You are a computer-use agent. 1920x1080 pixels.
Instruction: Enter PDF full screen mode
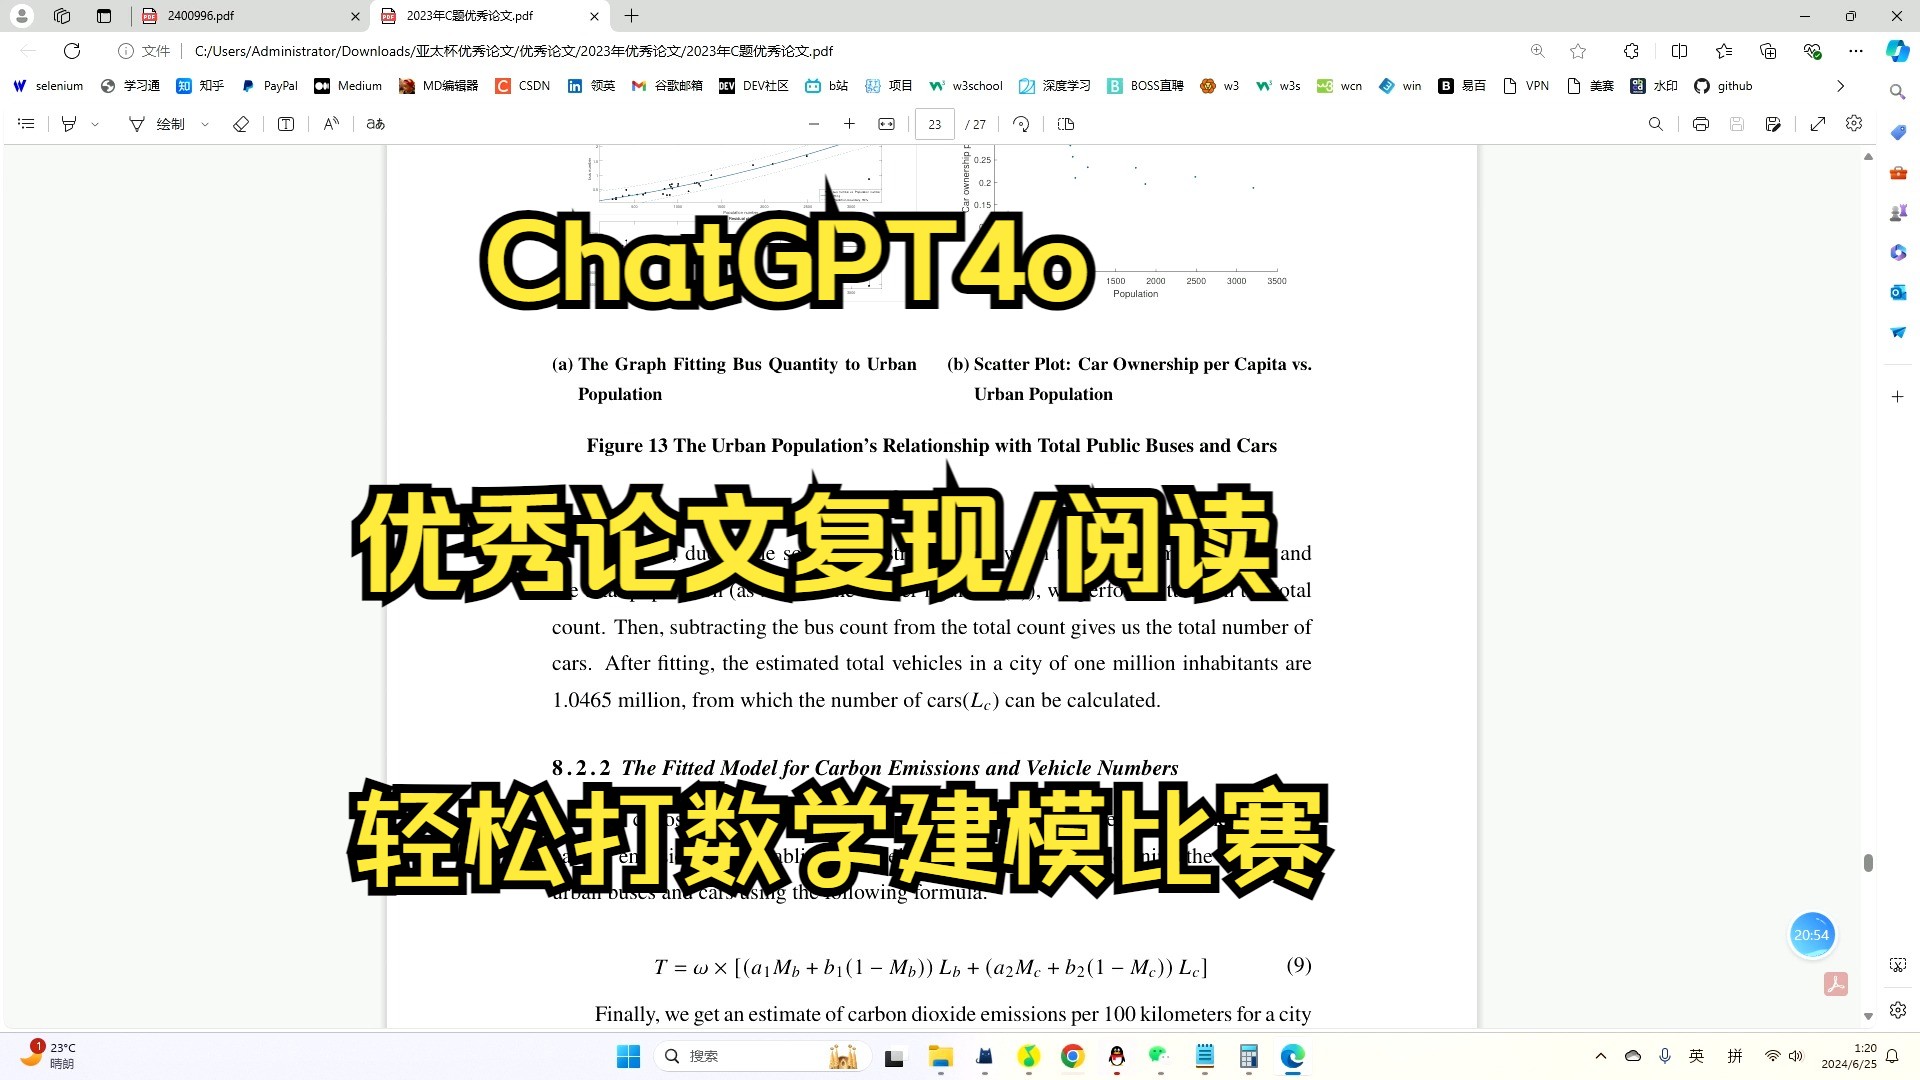click(1818, 124)
